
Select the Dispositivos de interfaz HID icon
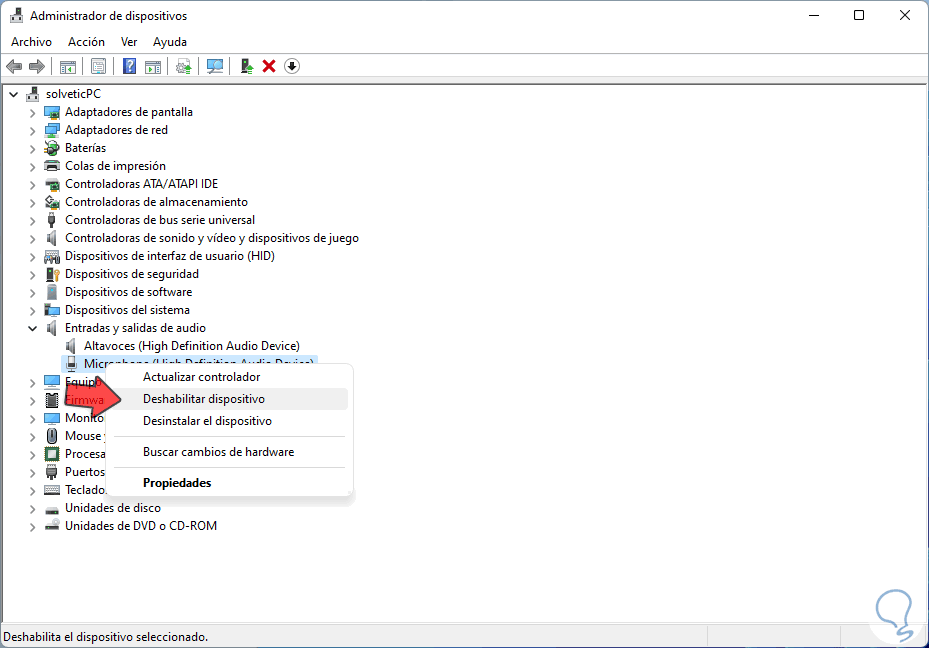pos(52,256)
